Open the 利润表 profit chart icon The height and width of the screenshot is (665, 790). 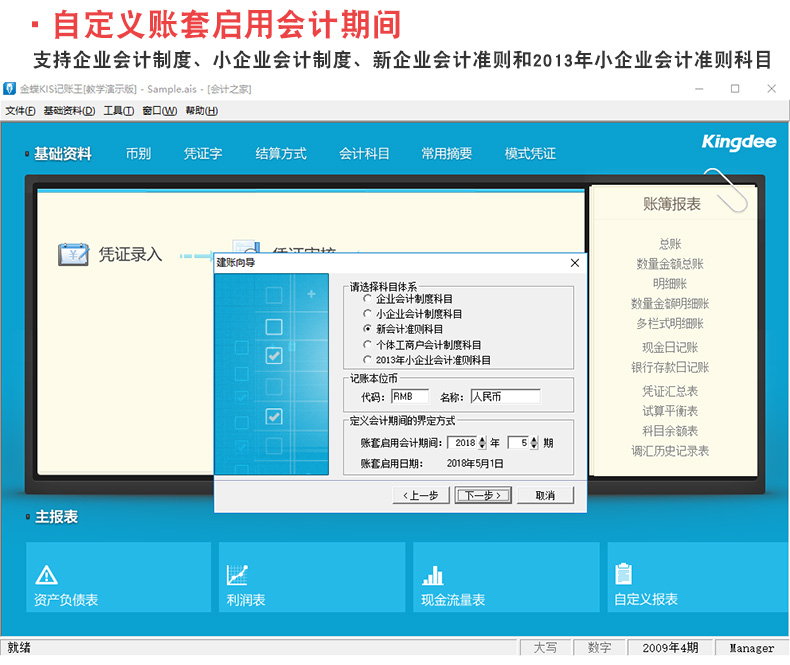click(x=238, y=575)
